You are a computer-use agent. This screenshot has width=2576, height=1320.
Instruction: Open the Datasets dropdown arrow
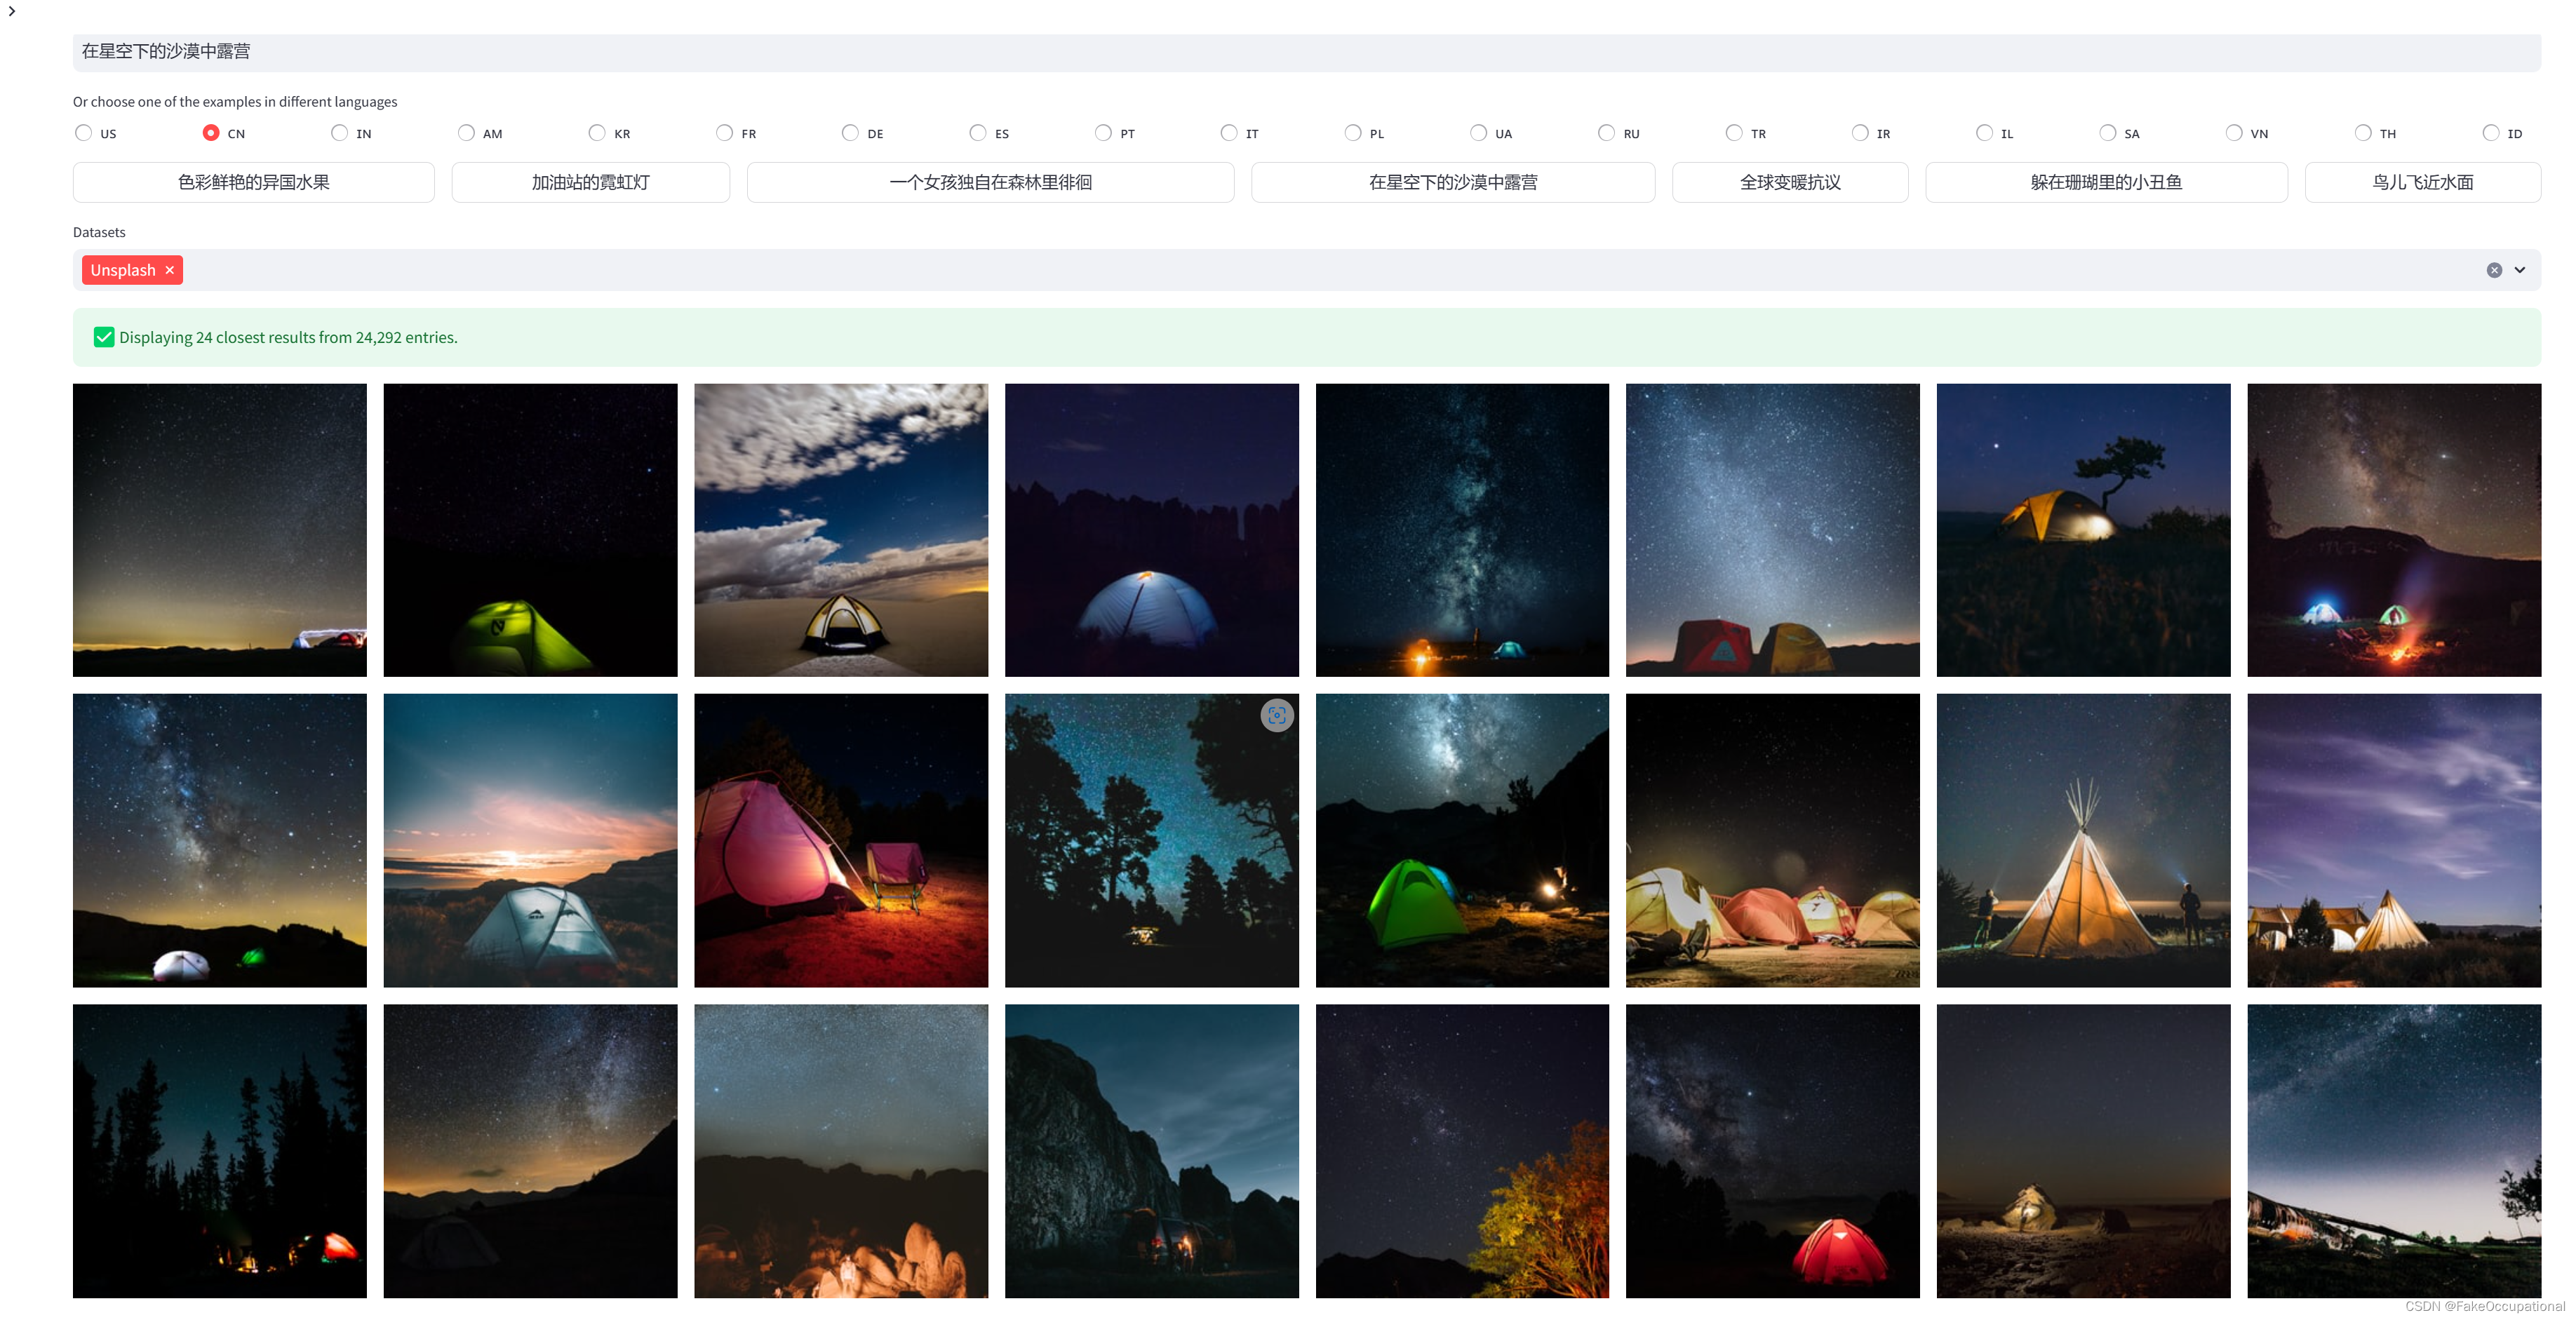click(x=2520, y=270)
